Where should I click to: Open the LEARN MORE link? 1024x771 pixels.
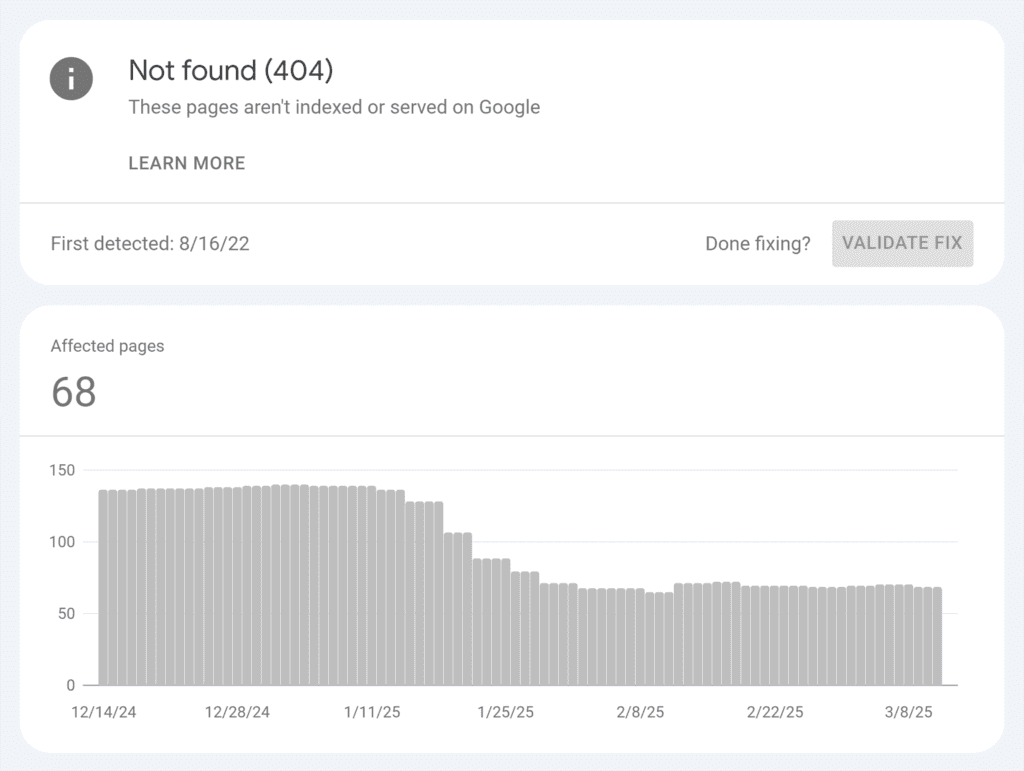coord(186,163)
